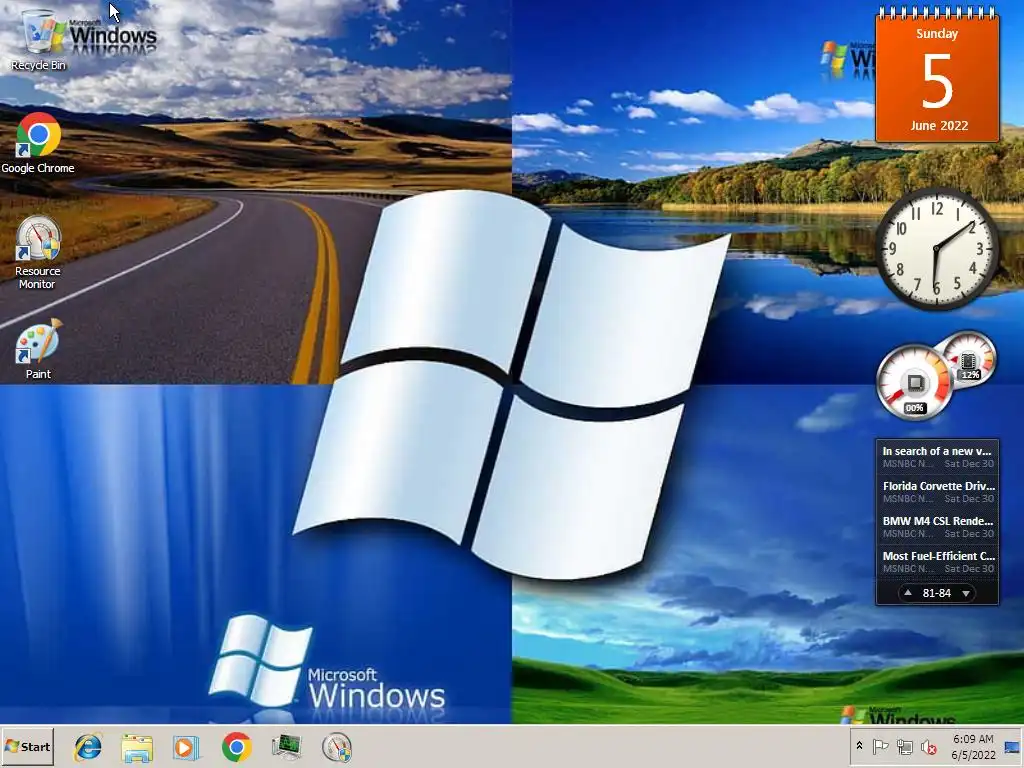Click the memory gauge showing 12%
Screen dimensions: 1024x768
pyautogui.click(x=969, y=359)
